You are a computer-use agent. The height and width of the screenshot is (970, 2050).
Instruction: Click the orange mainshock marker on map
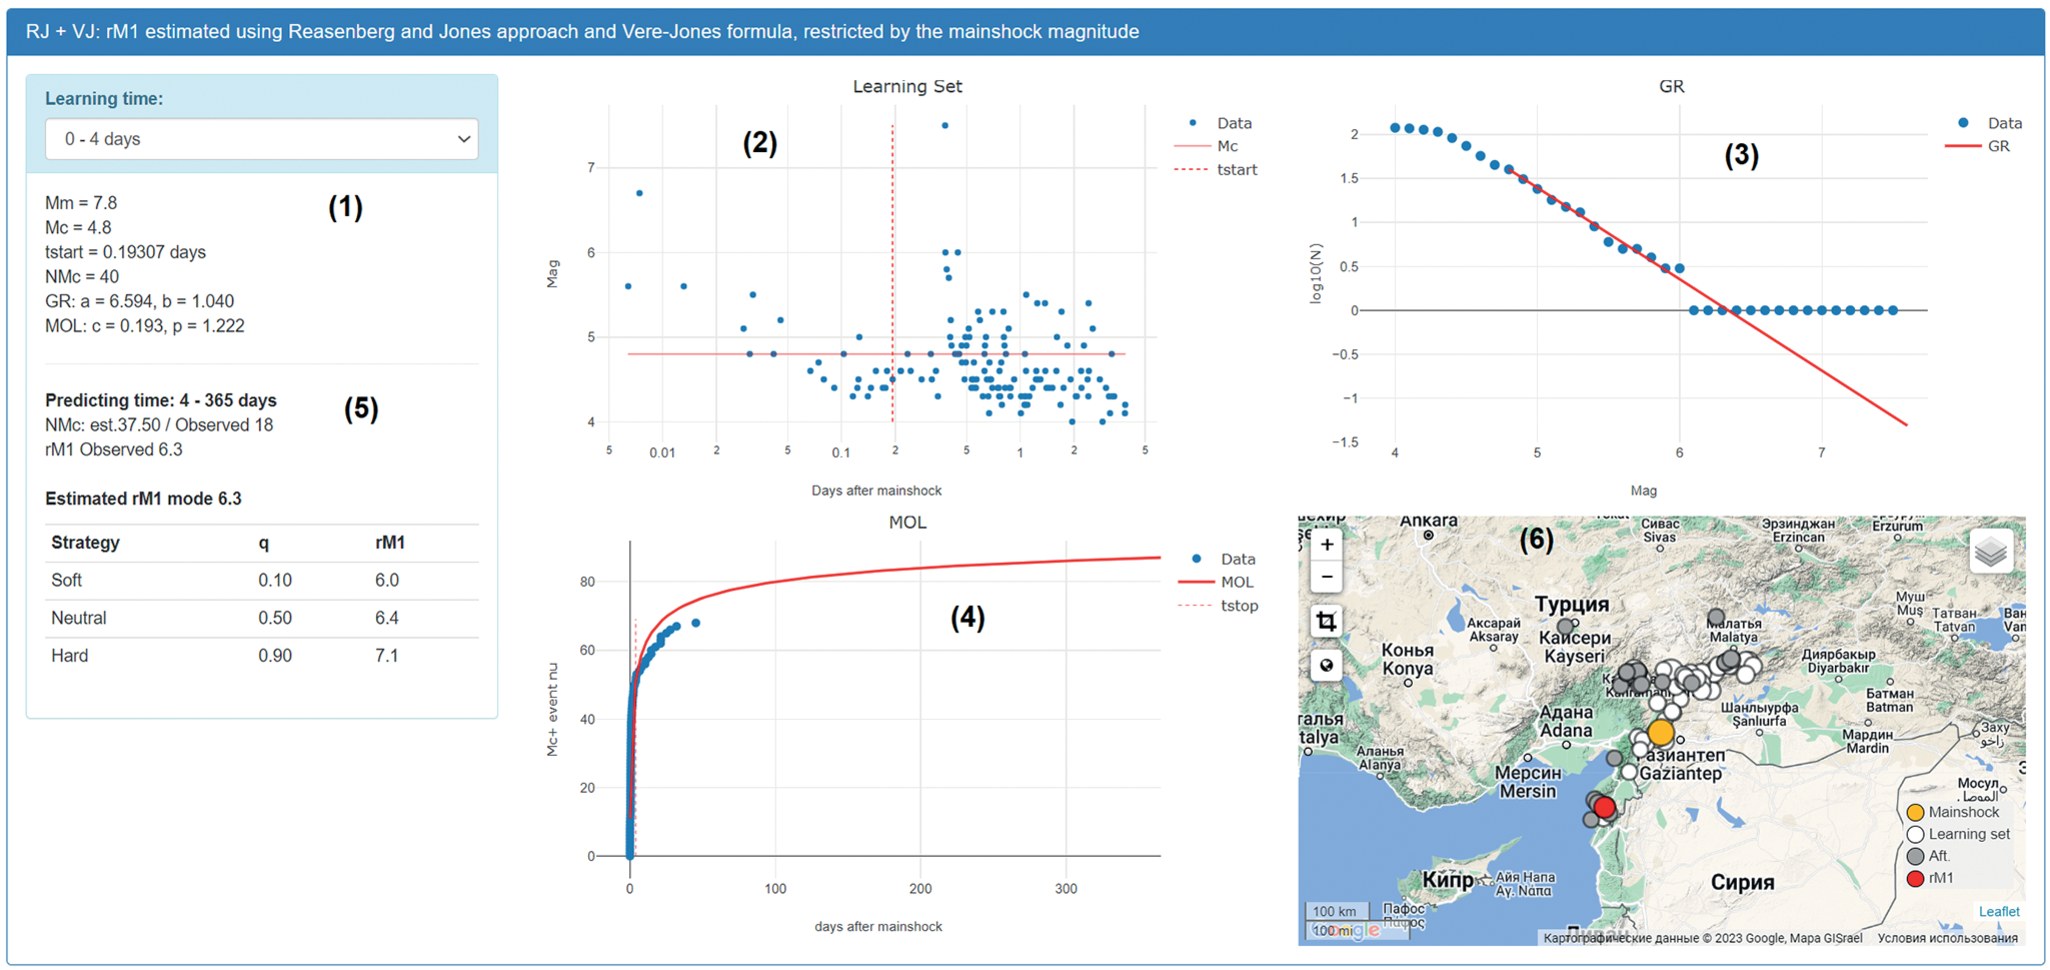(x=1661, y=732)
